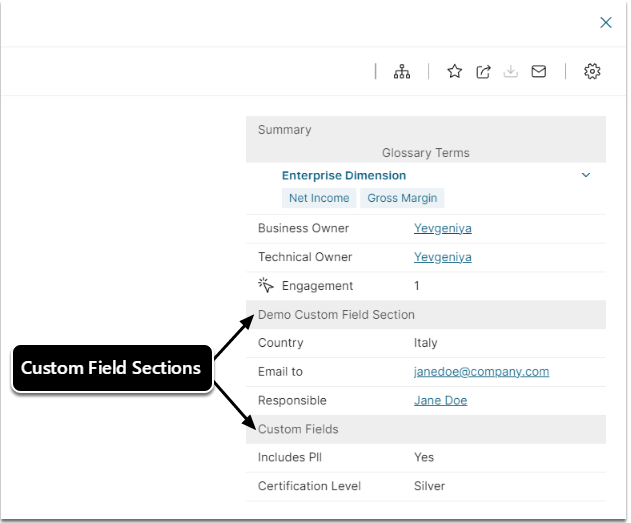
Task: Select the Net Income term tag
Action: pos(319,198)
